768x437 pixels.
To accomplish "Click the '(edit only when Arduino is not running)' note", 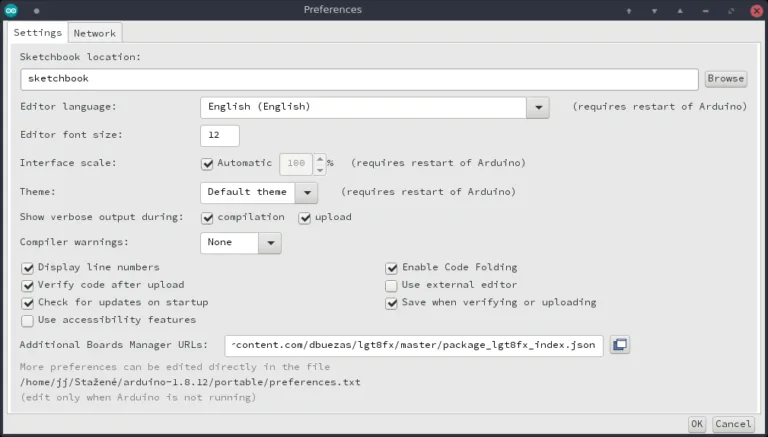I will point(138,397).
